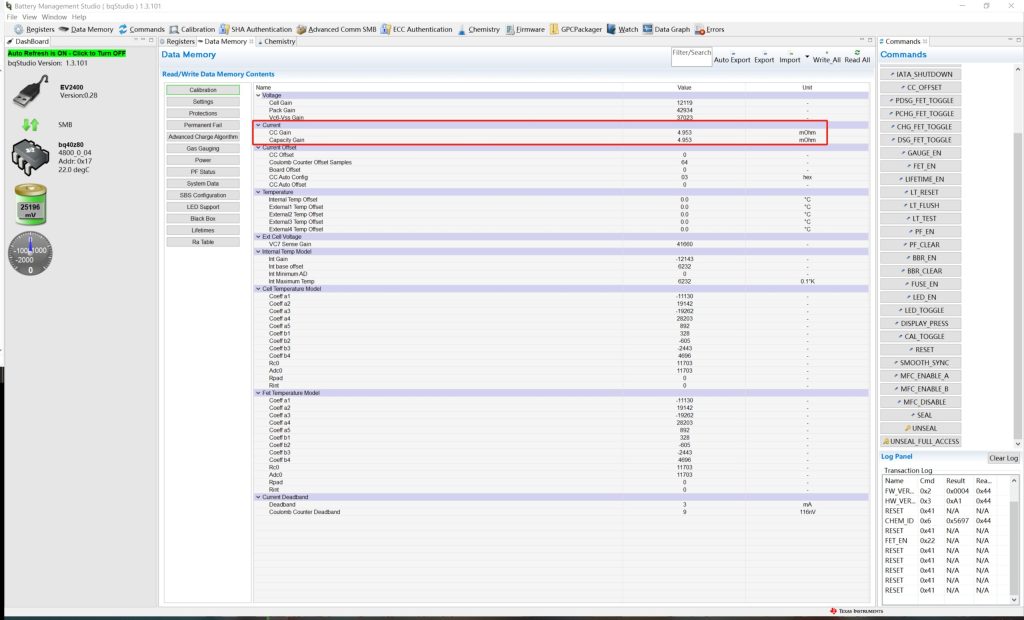Open the Import dropdown arrow
Screen dimensions: 1024x620
(x=806, y=57)
